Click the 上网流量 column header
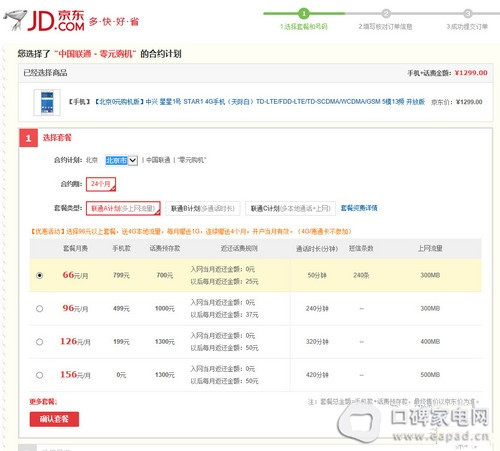Screen dimensions: 500x451 430,248
